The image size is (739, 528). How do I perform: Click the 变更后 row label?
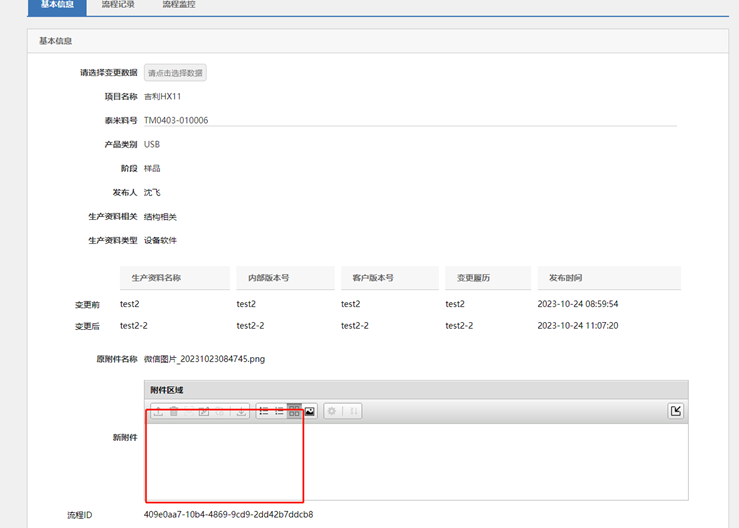pyautogui.click(x=87, y=326)
